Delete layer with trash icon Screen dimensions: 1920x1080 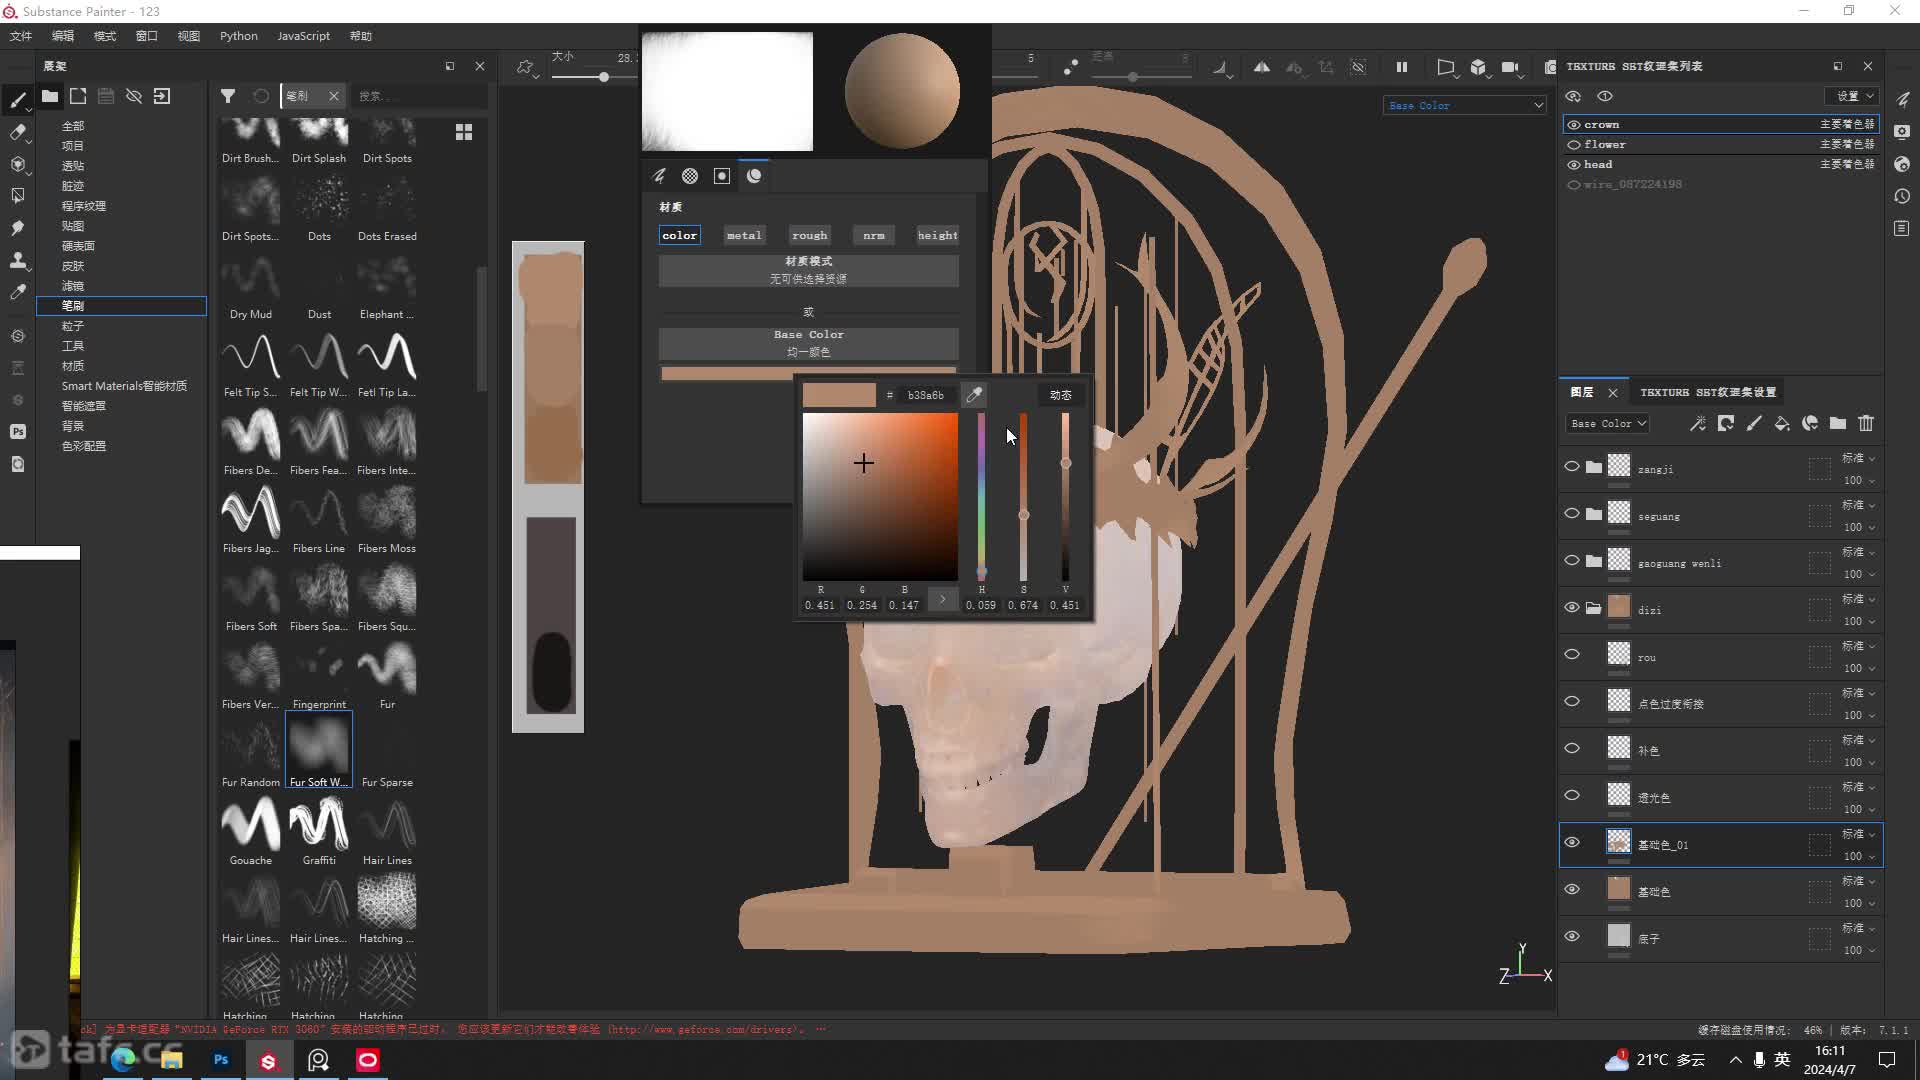click(1866, 424)
